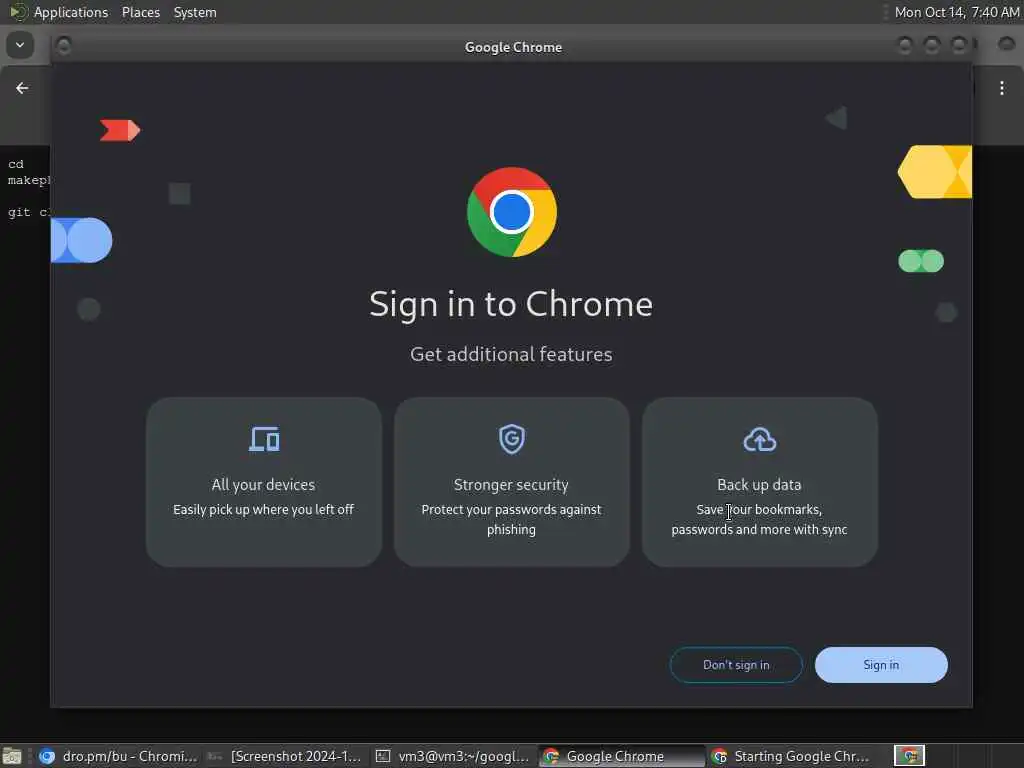This screenshot has width=1024, height=768.
Task: Click the Stronger security shield icon
Action: [x=511, y=439]
